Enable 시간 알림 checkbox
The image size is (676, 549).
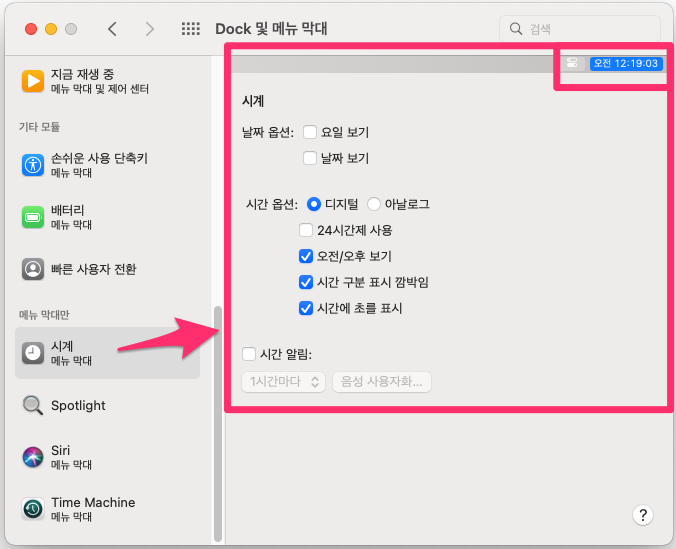tap(249, 354)
